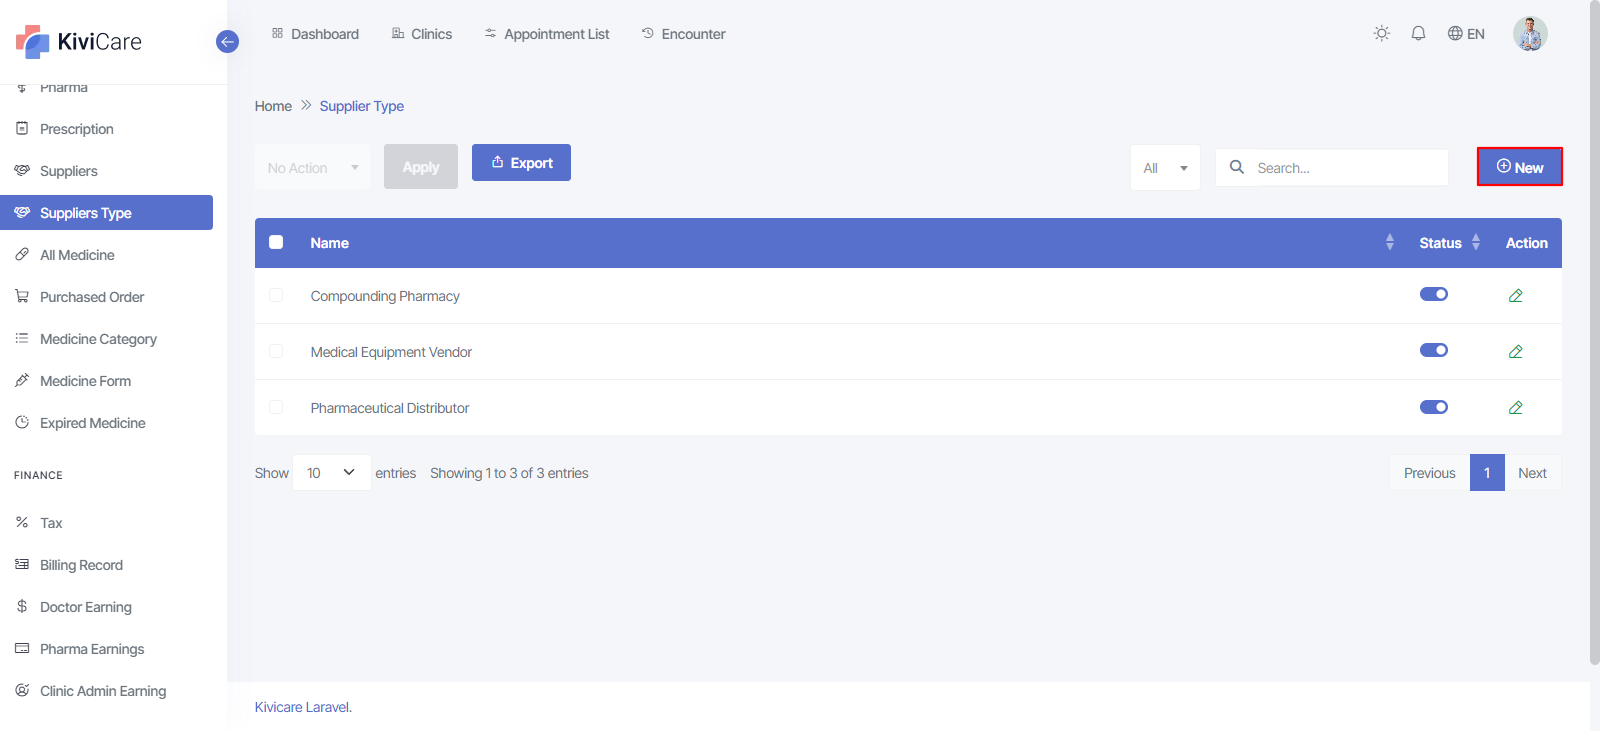Select the Medical Equipment Vendor checkbox
Viewport: 1600px width, 731px height.
(x=276, y=352)
